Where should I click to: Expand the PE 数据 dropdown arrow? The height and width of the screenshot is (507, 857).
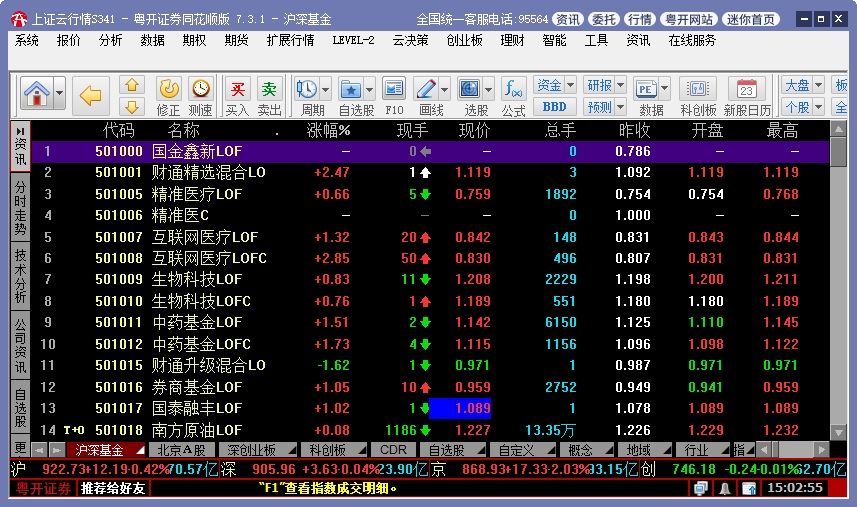(x=665, y=88)
